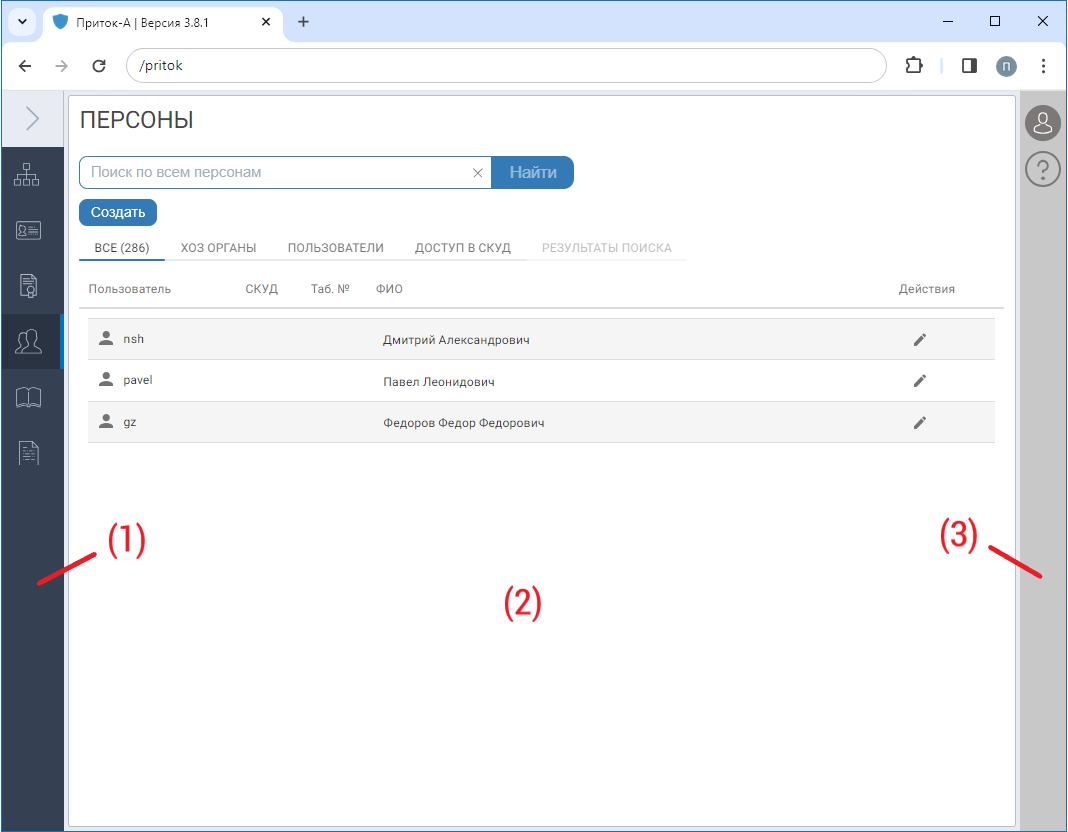The image size is (1068, 832).
Task: Select the Федоров Федор Федорович name cell
Action: pyautogui.click(x=463, y=423)
